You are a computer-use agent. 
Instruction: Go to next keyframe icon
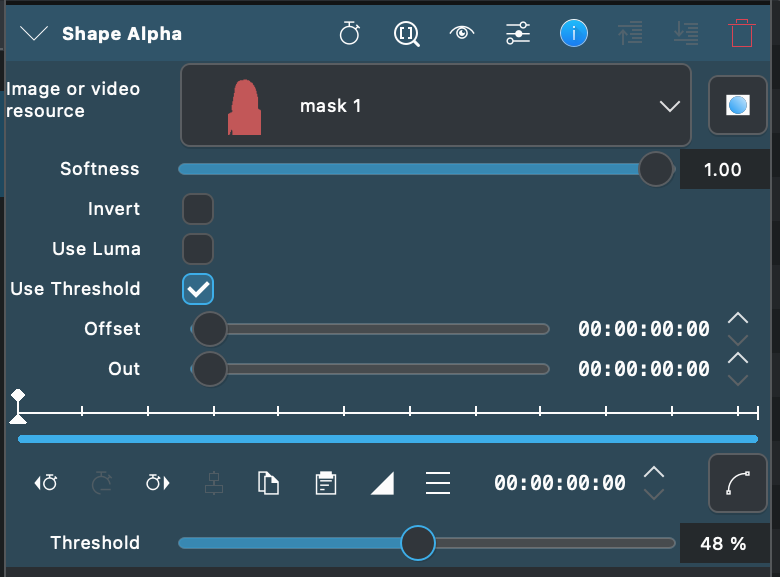[158, 482]
